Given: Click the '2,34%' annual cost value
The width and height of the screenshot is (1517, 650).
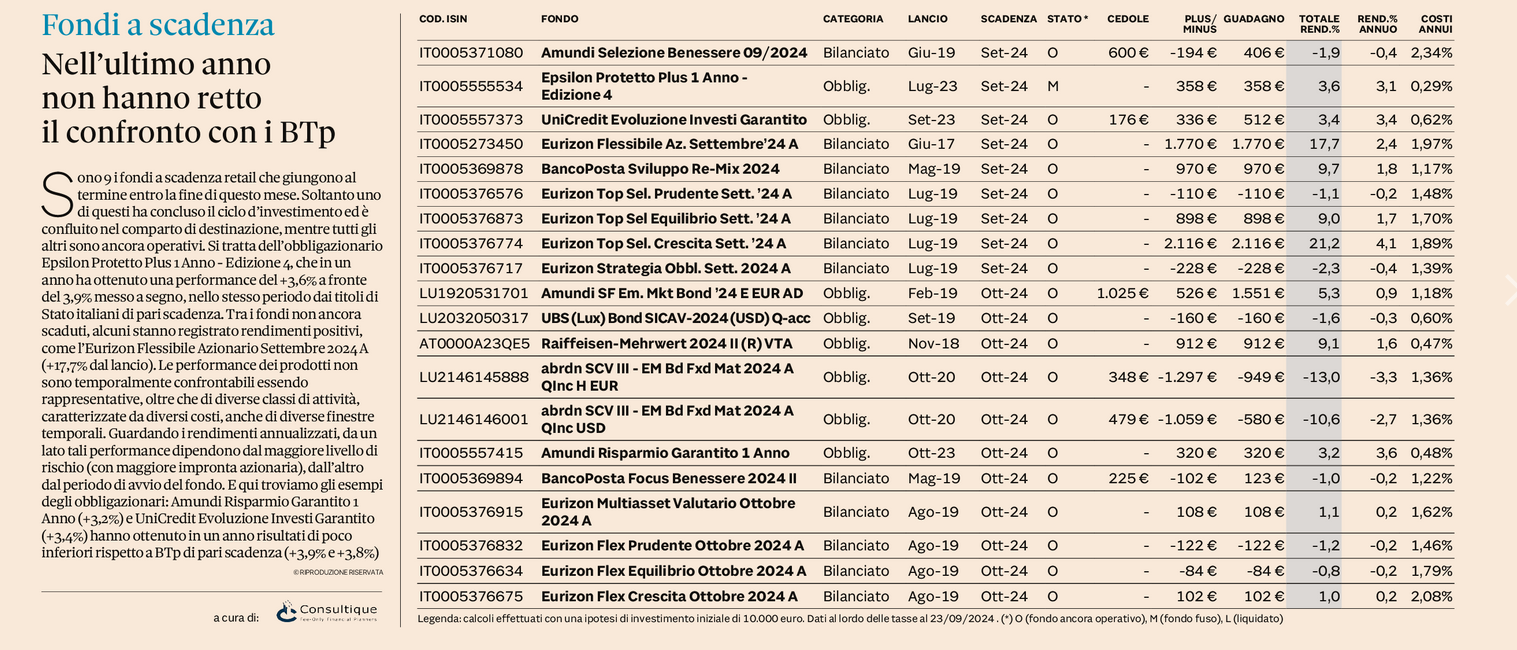Looking at the screenshot, I should click(1432, 53).
